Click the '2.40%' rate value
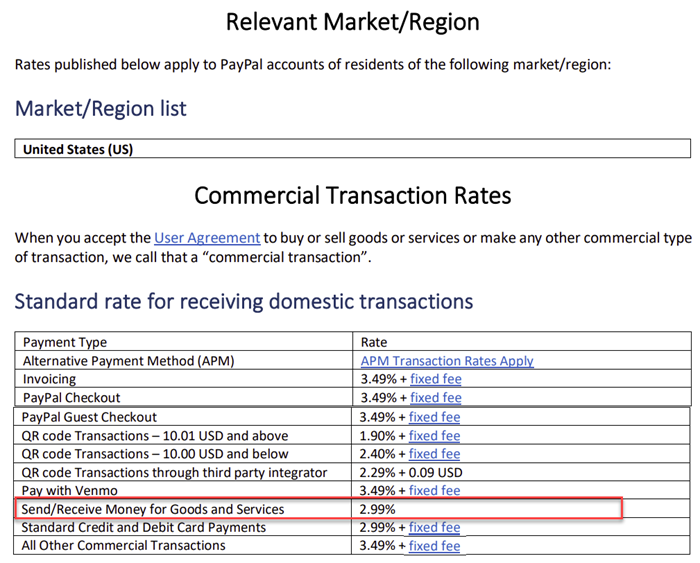 tap(378, 454)
